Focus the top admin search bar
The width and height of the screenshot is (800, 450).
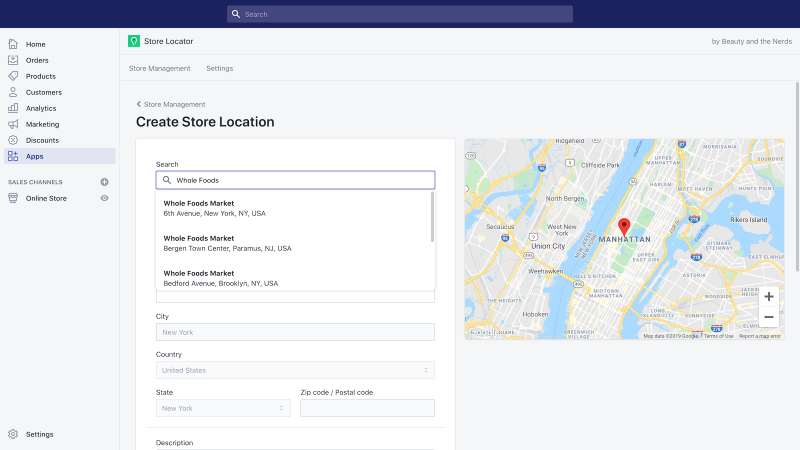click(x=399, y=14)
